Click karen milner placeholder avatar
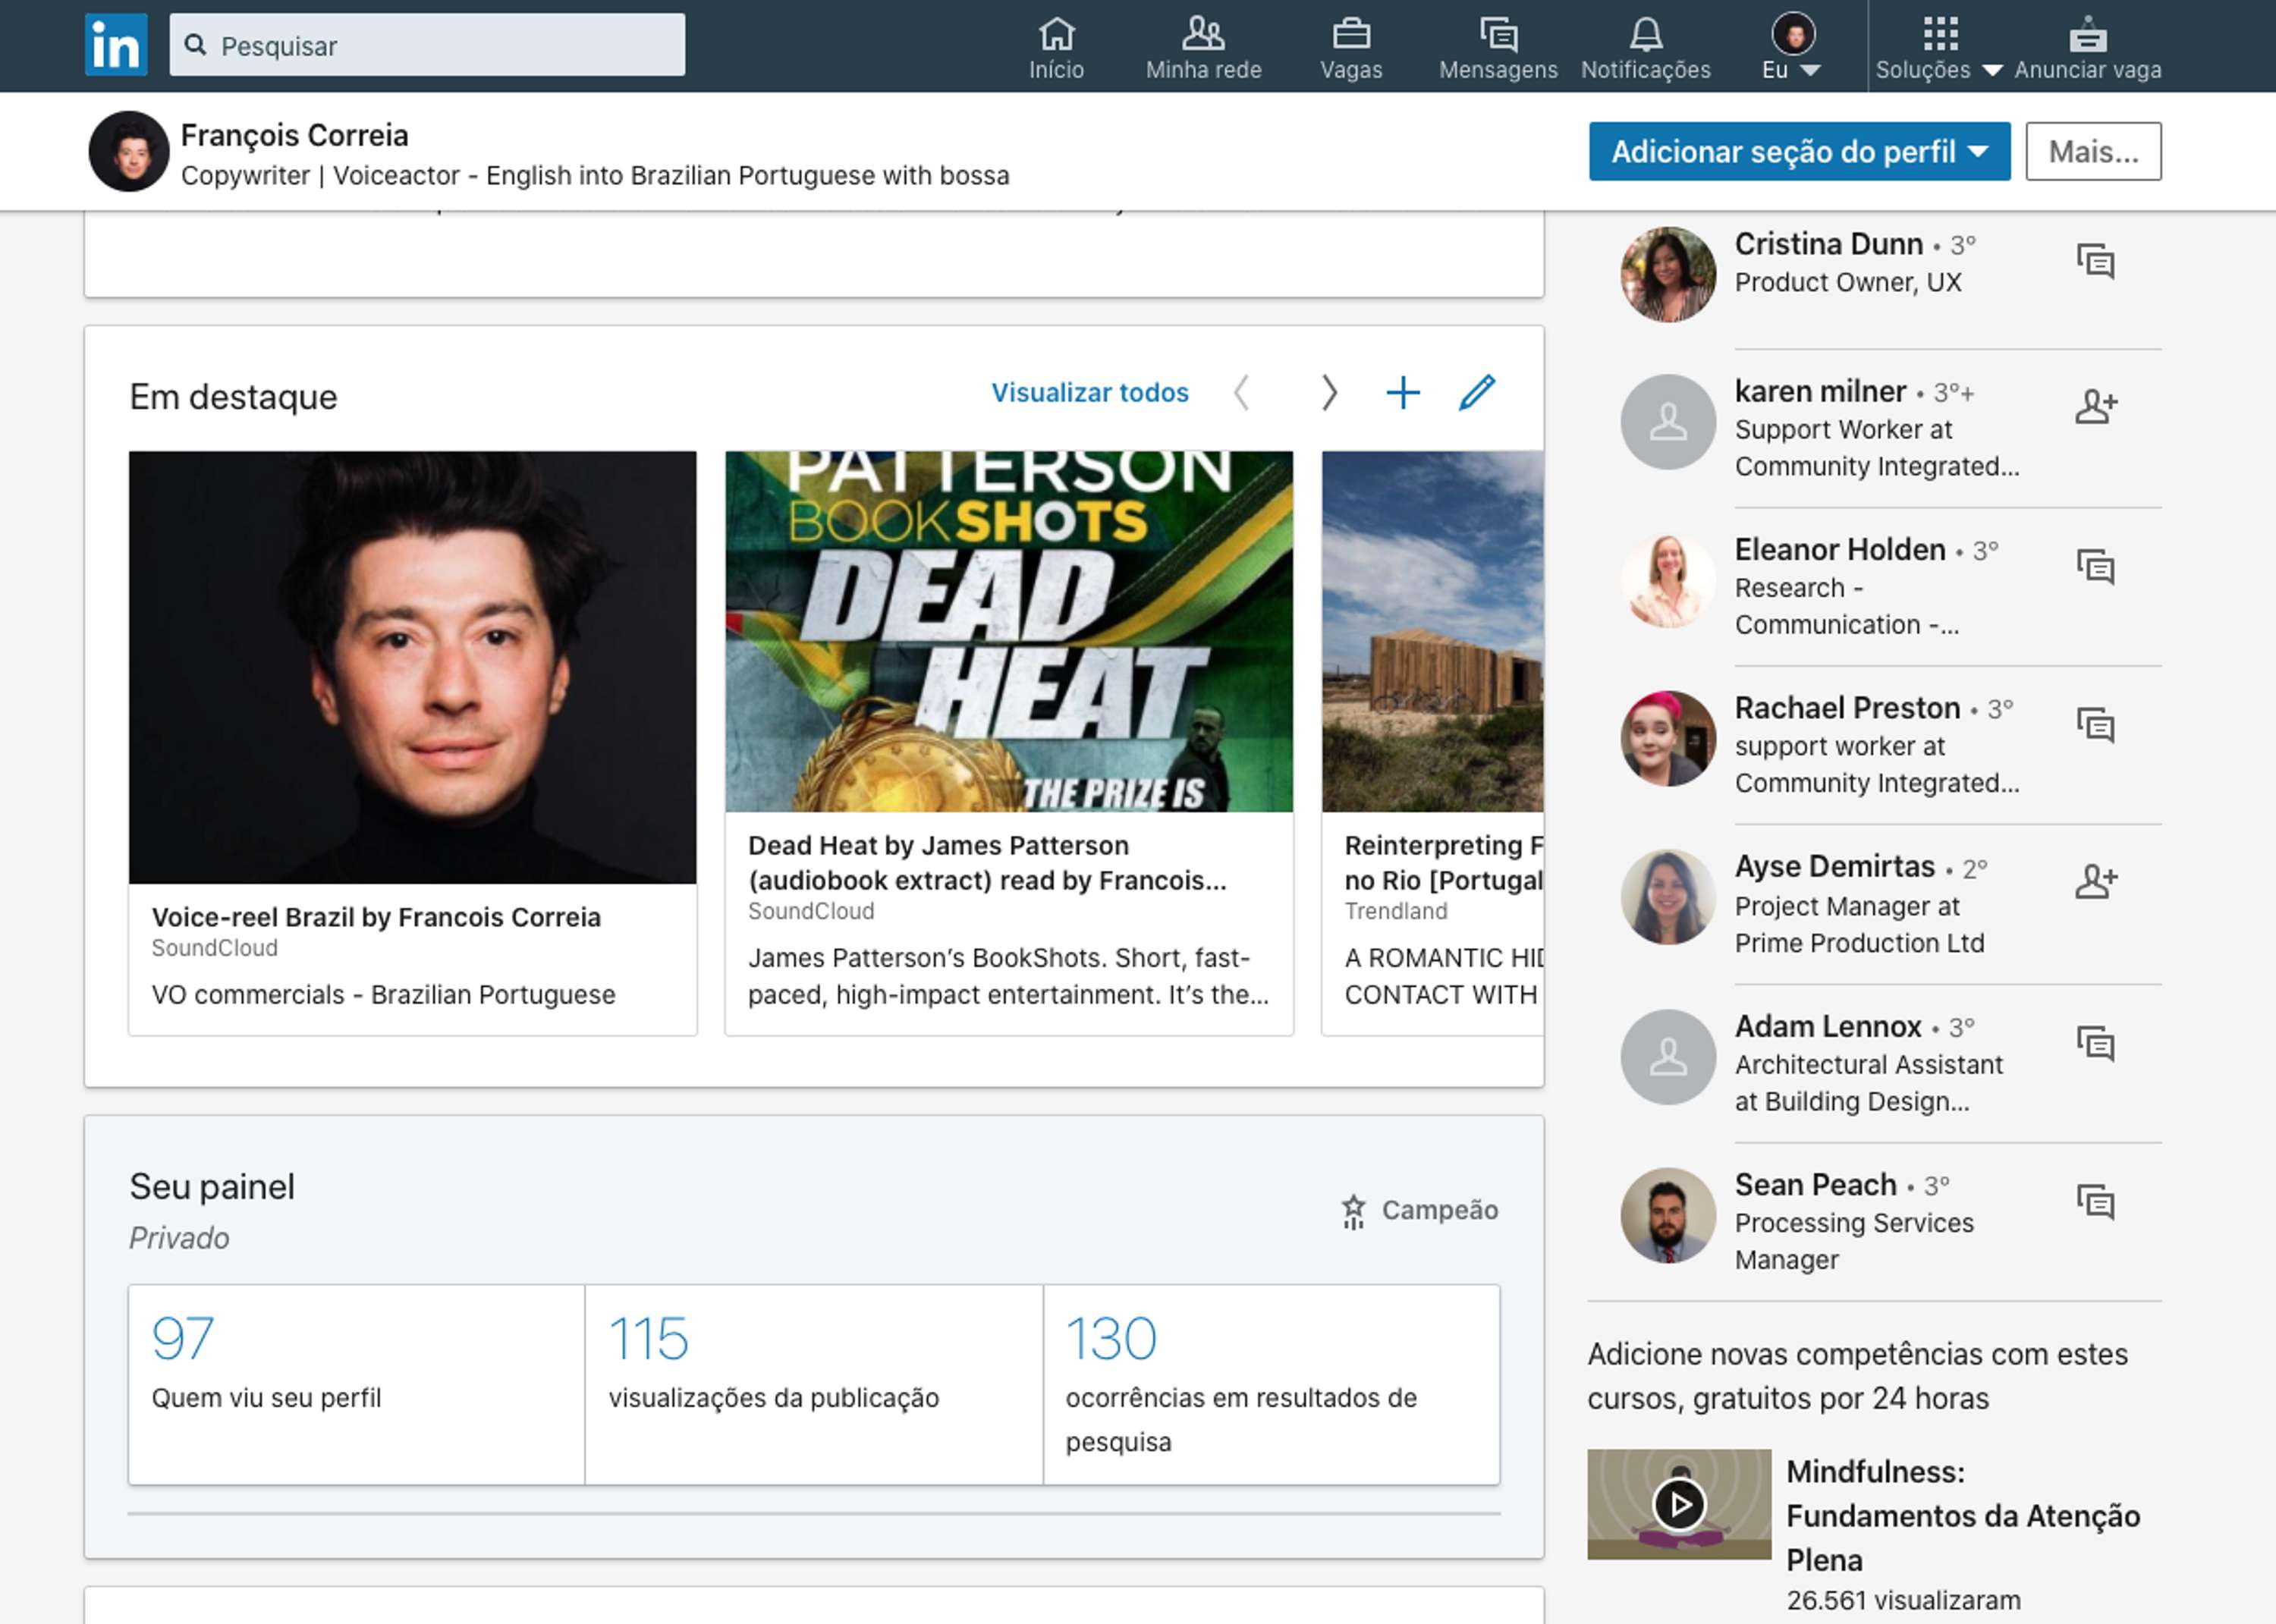The width and height of the screenshot is (2276, 1624). pyautogui.click(x=1668, y=422)
